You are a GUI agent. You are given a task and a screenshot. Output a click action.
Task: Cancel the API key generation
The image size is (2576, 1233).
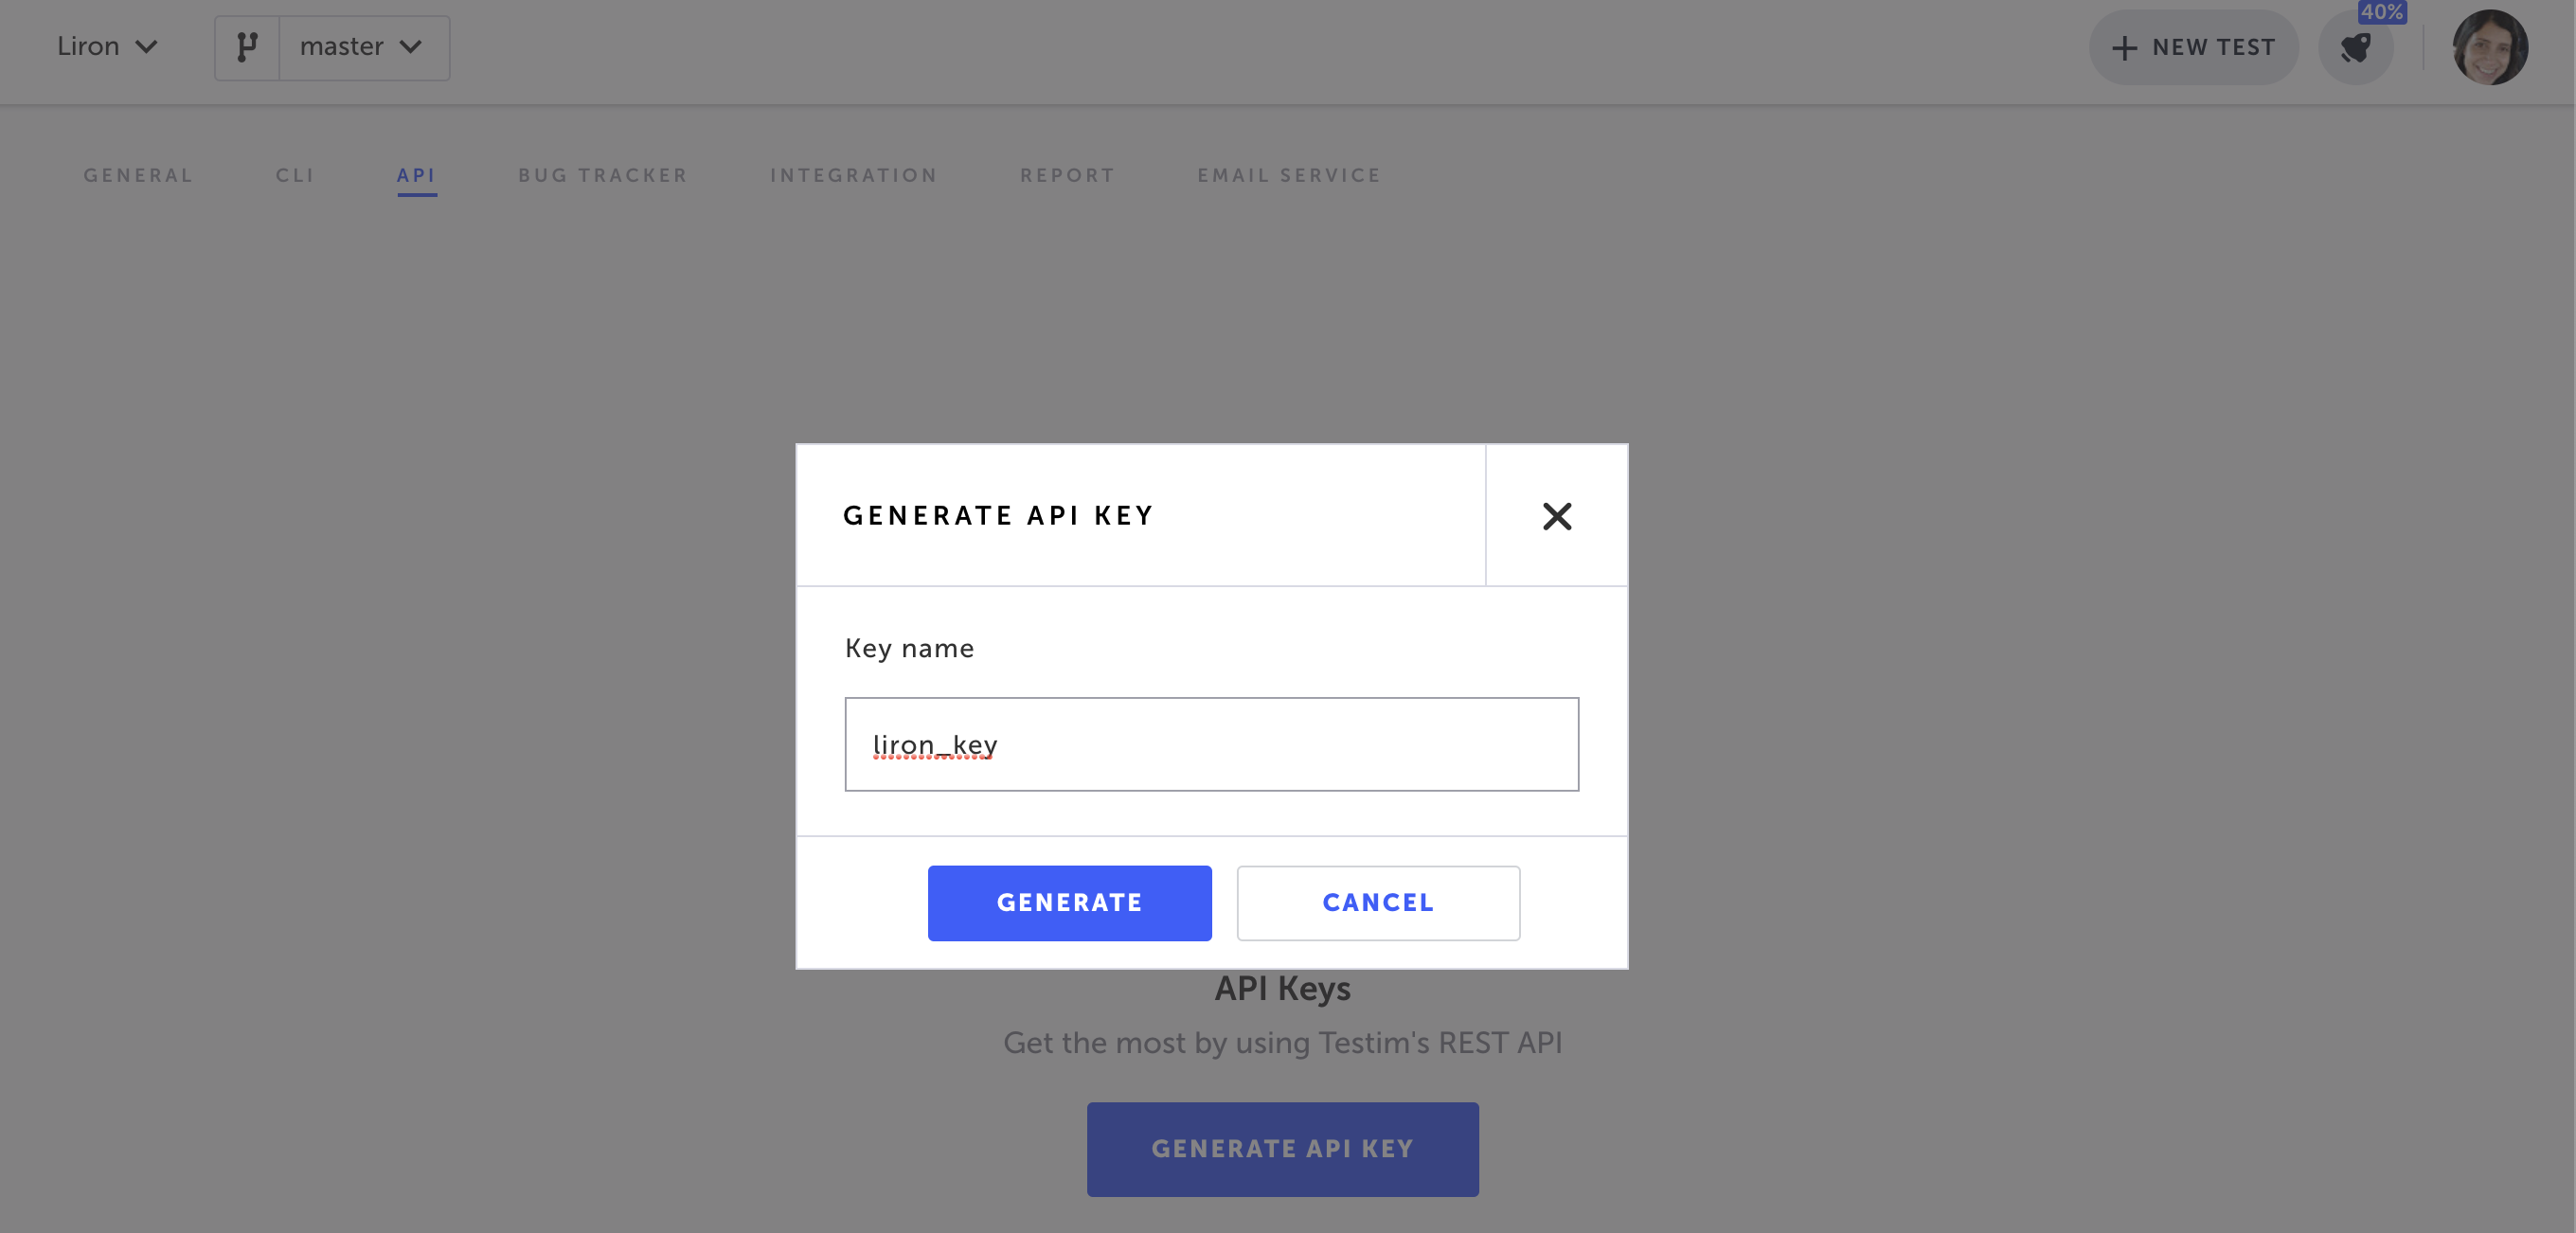click(1377, 902)
